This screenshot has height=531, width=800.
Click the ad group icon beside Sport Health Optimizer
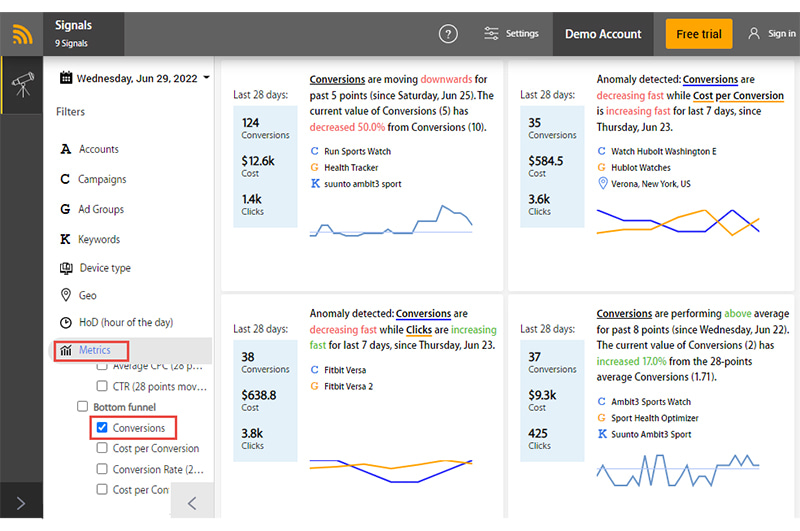point(602,418)
